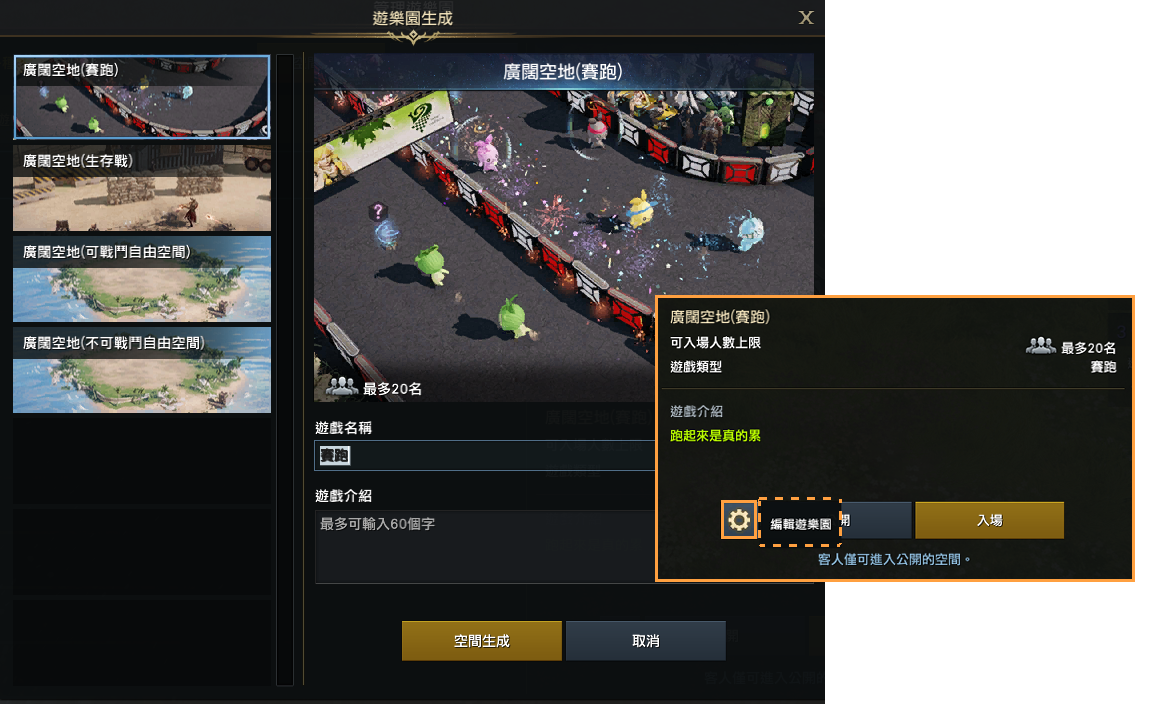Viewport: 1153px width, 704px height.
Task: Click the player count icon in the preview
Action: (x=342, y=387)
